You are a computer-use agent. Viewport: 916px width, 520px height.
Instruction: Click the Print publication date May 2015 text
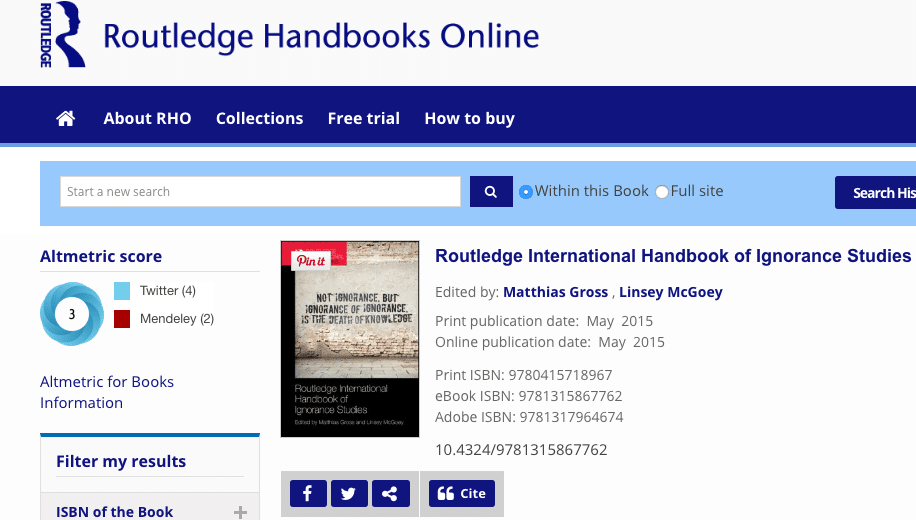click(x=544, y=321)
